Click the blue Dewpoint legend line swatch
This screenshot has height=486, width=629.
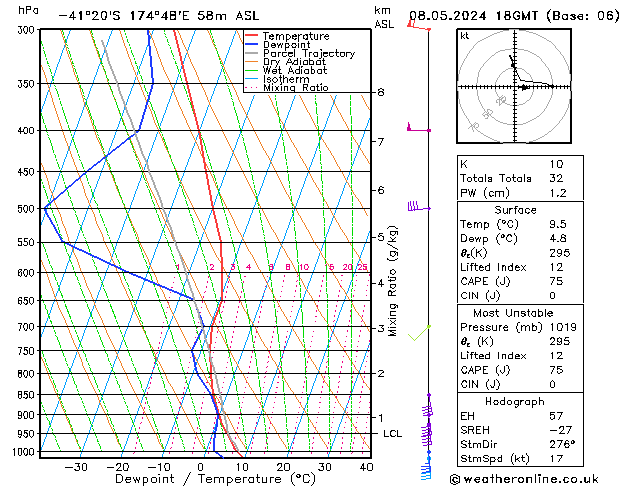tap(251, 44)
